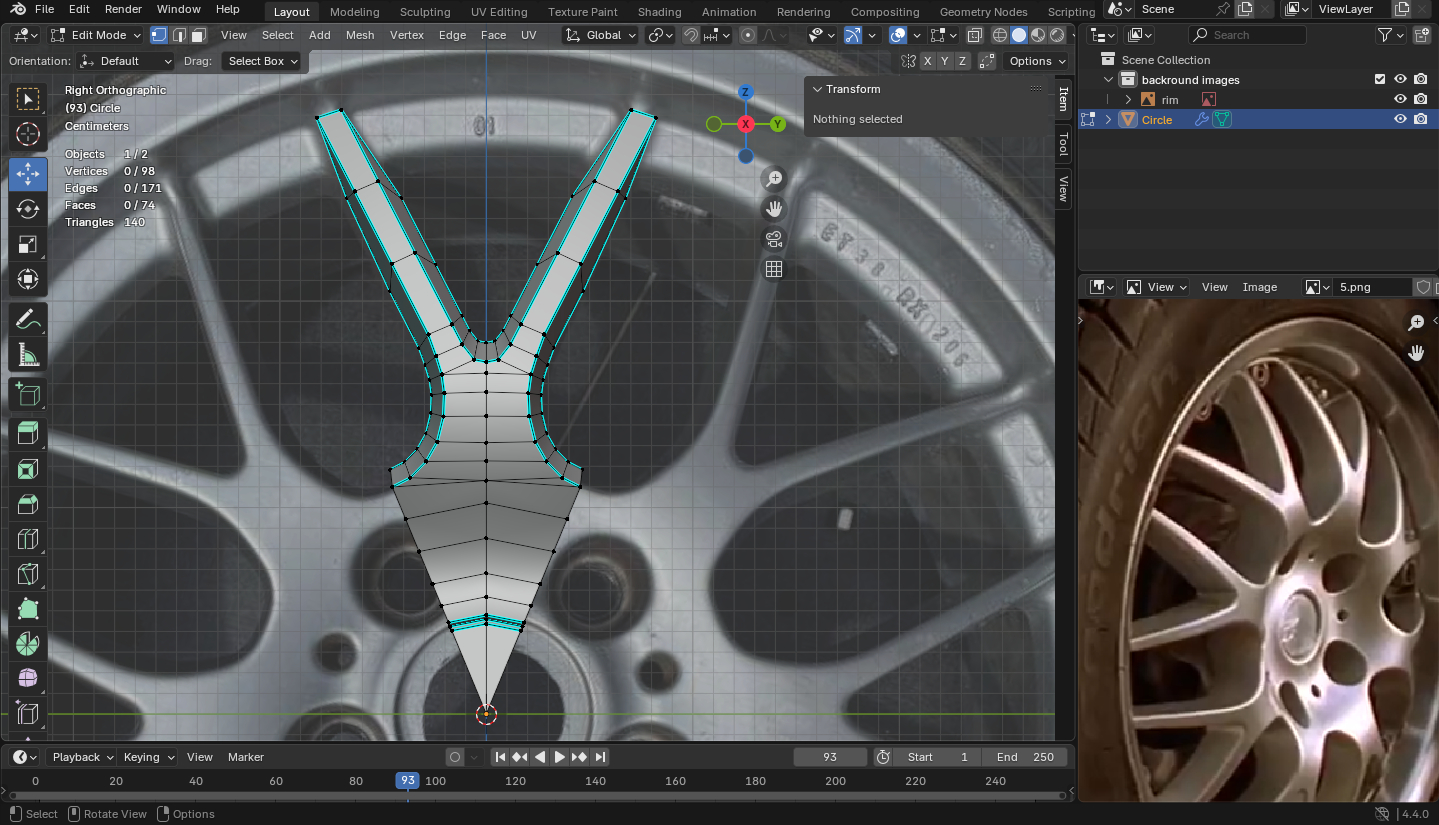This screenshot has width=1439, height=825.
Task: Toggle proportional editing
Action: tap(748, 35)
